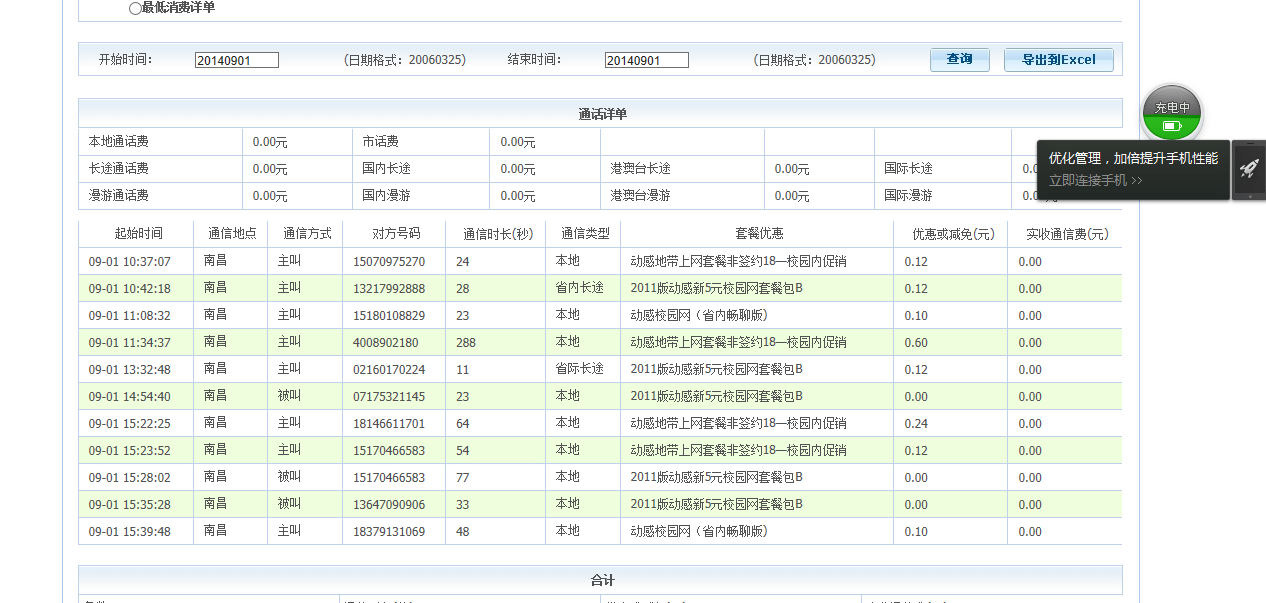Click the 实收通信费(元) column header

pos(1067,234)
